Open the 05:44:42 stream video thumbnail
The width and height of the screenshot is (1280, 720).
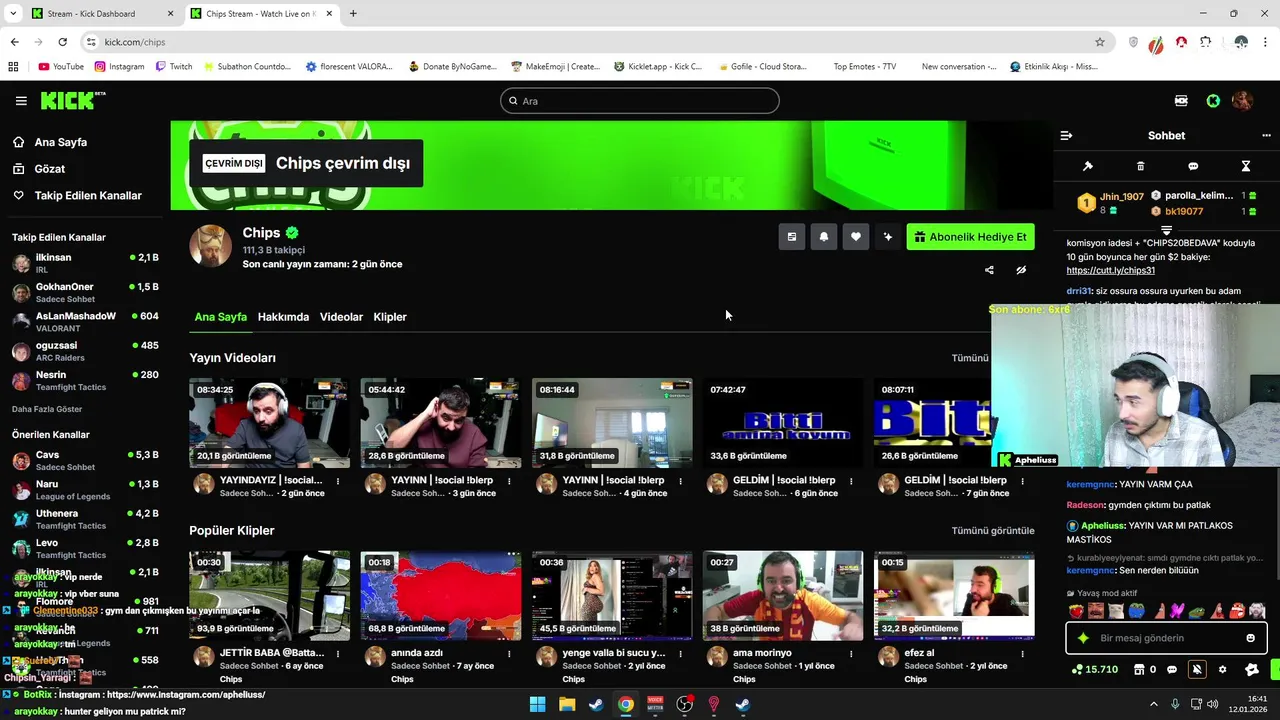tap(441, 423)
